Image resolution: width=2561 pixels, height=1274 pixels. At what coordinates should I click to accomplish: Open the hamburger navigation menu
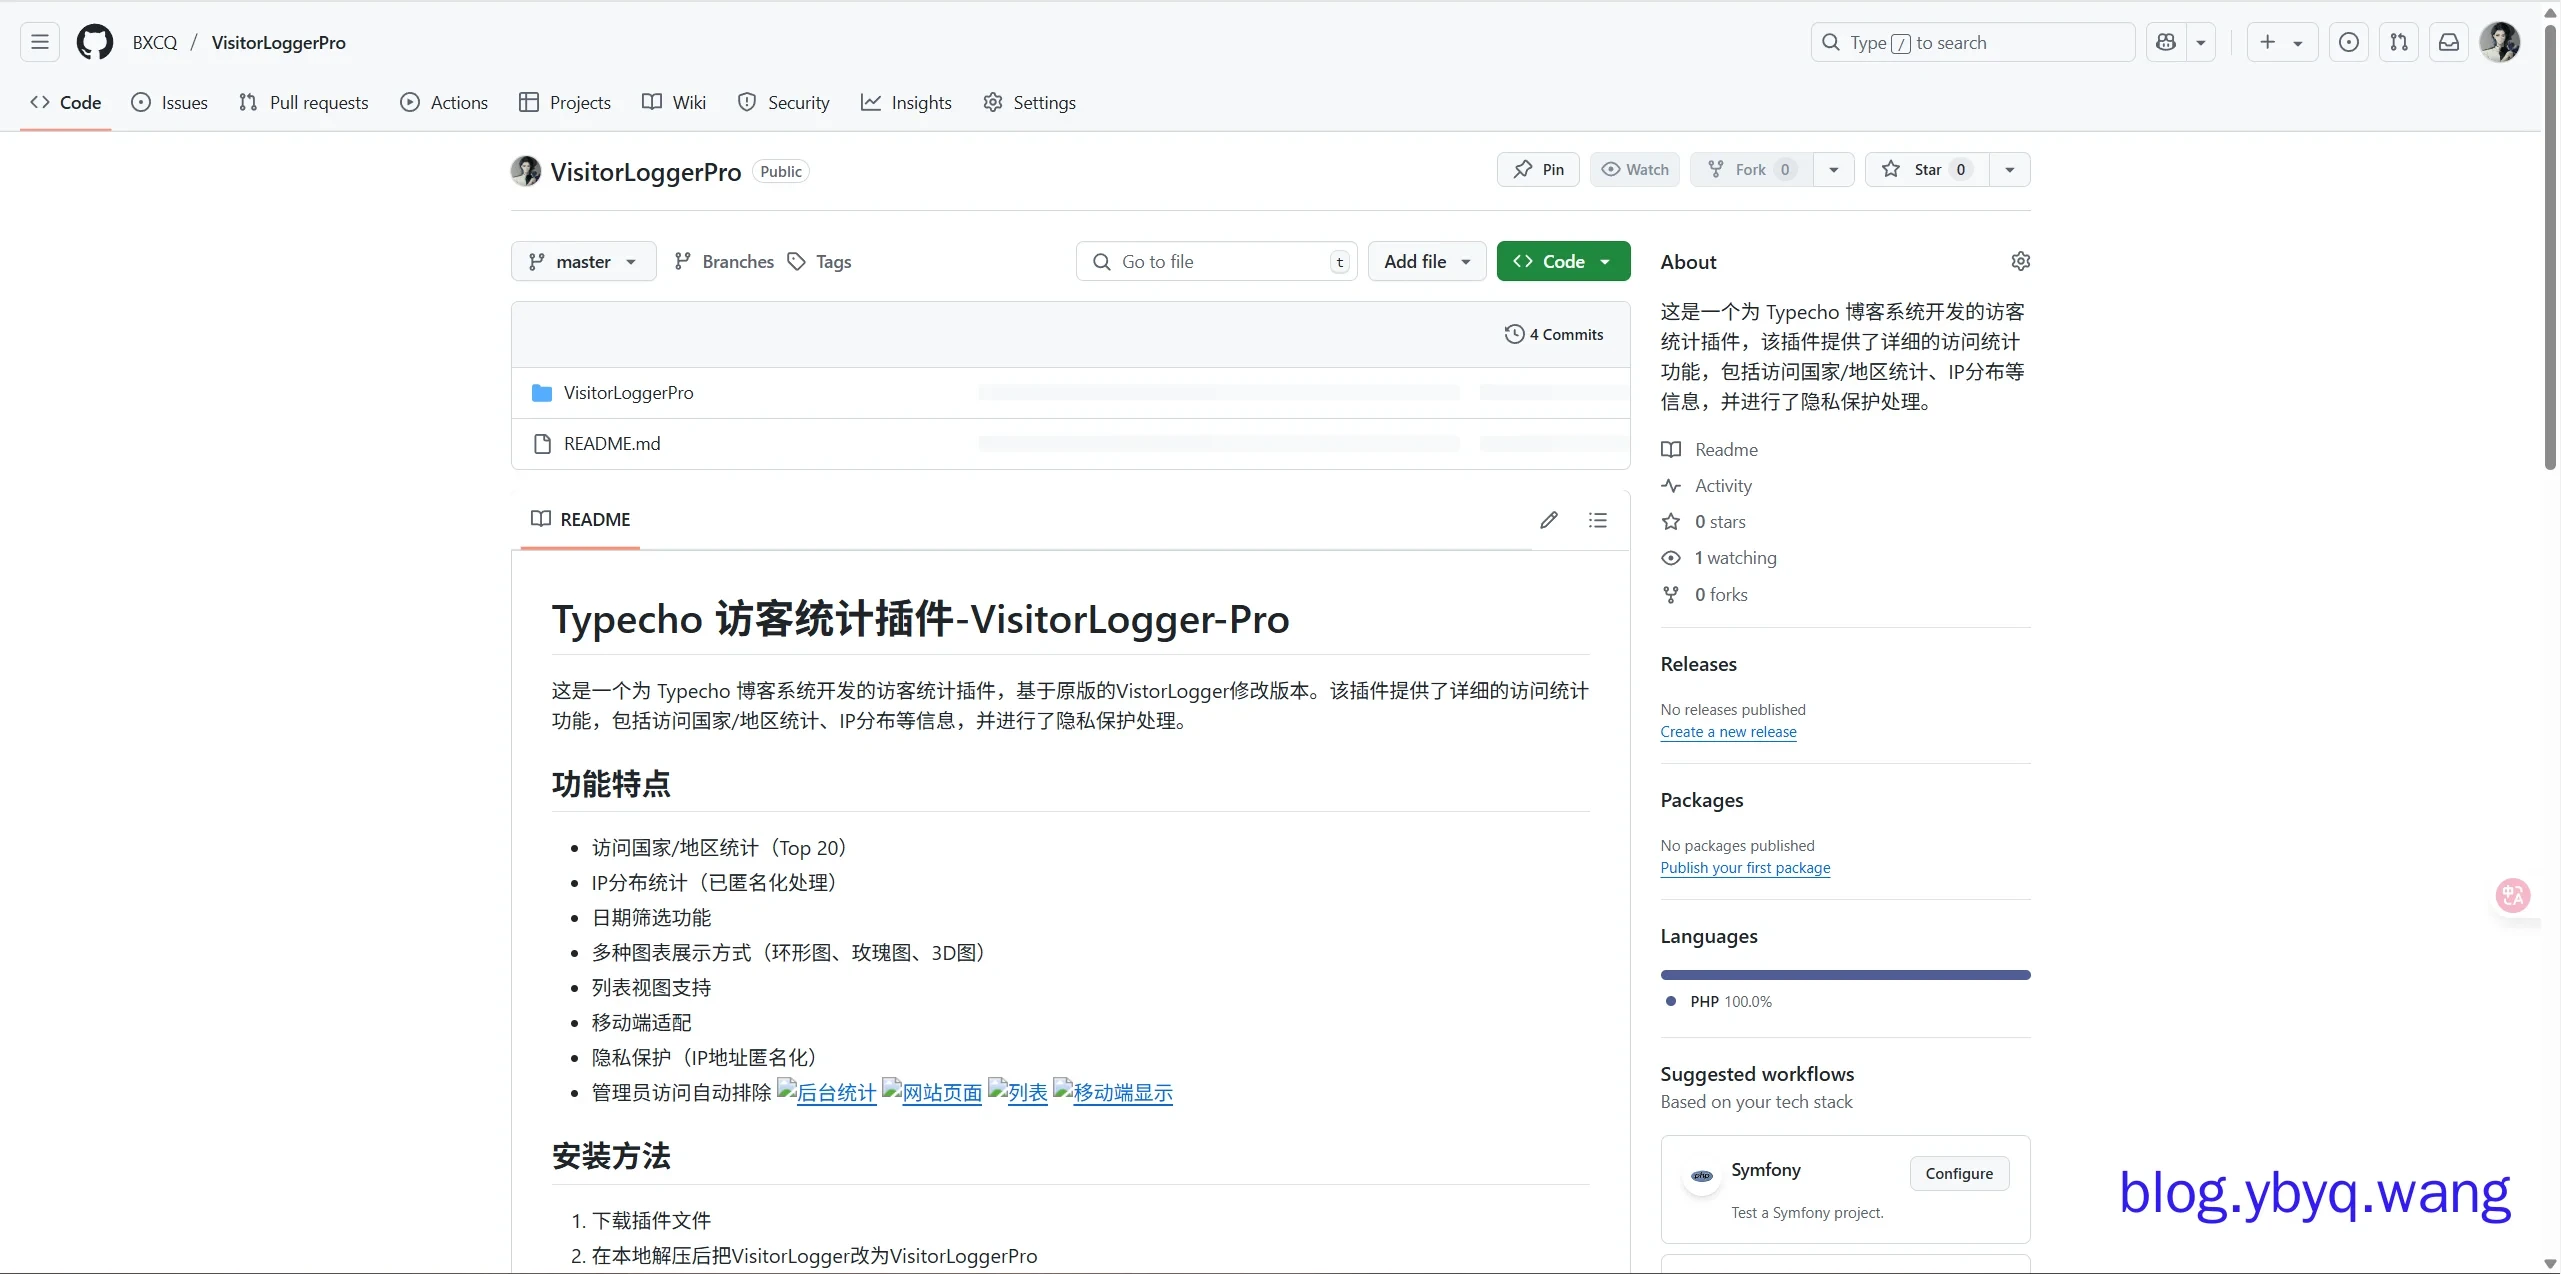(x=40, y=42)
